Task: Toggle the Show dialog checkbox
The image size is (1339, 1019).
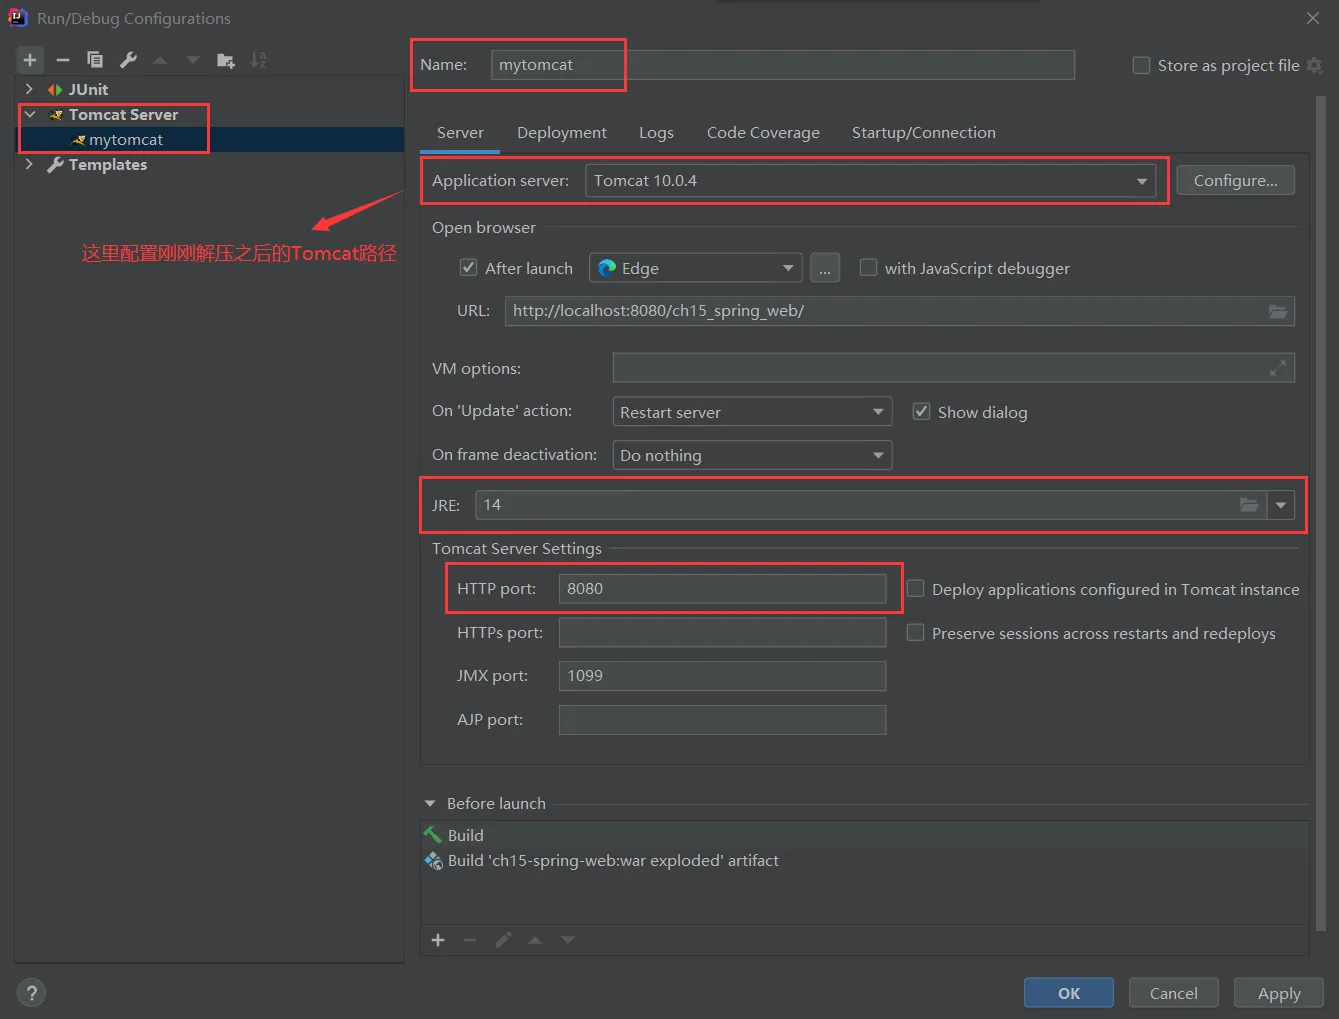Action: [921, 412]
